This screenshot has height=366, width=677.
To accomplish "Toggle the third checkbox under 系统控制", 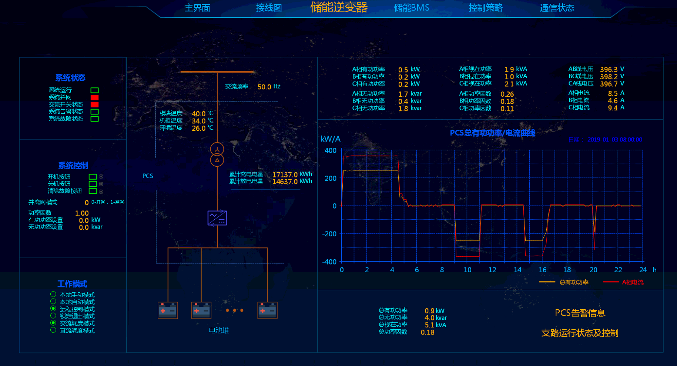I will pyautogui.click(x=93, y=191).
